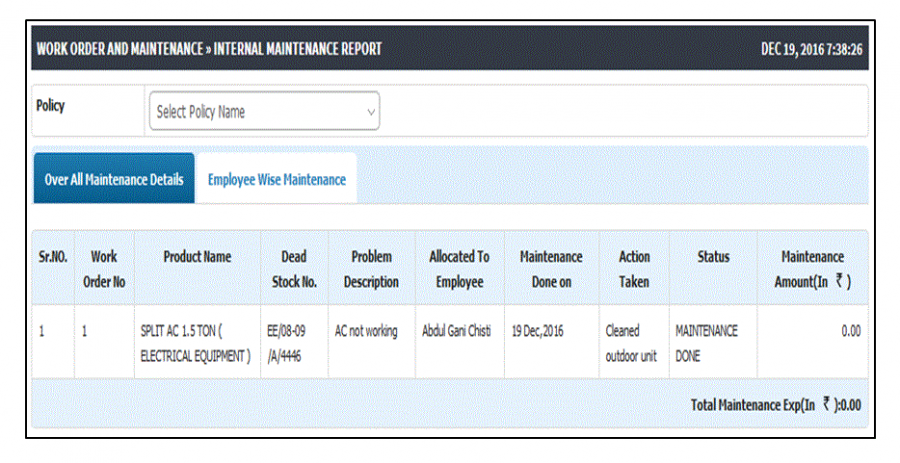Screen dimensions: 900x463
Task: Select the SPLIT AC 1.5 TON product cell
Action: [196, 343]
